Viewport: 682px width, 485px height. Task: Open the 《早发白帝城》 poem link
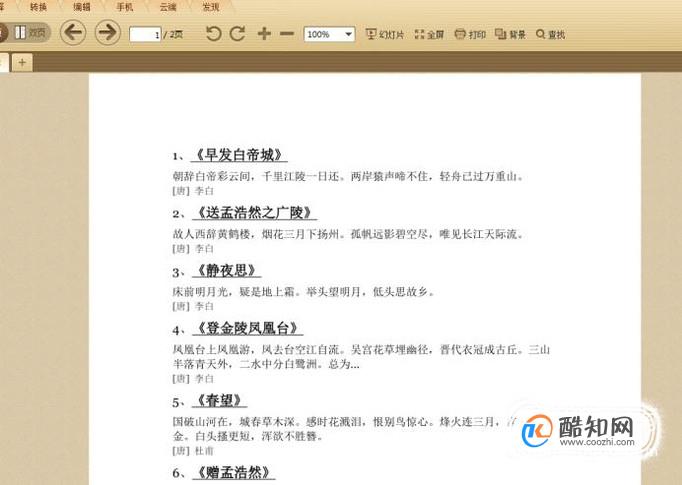[x=239, y=155]
